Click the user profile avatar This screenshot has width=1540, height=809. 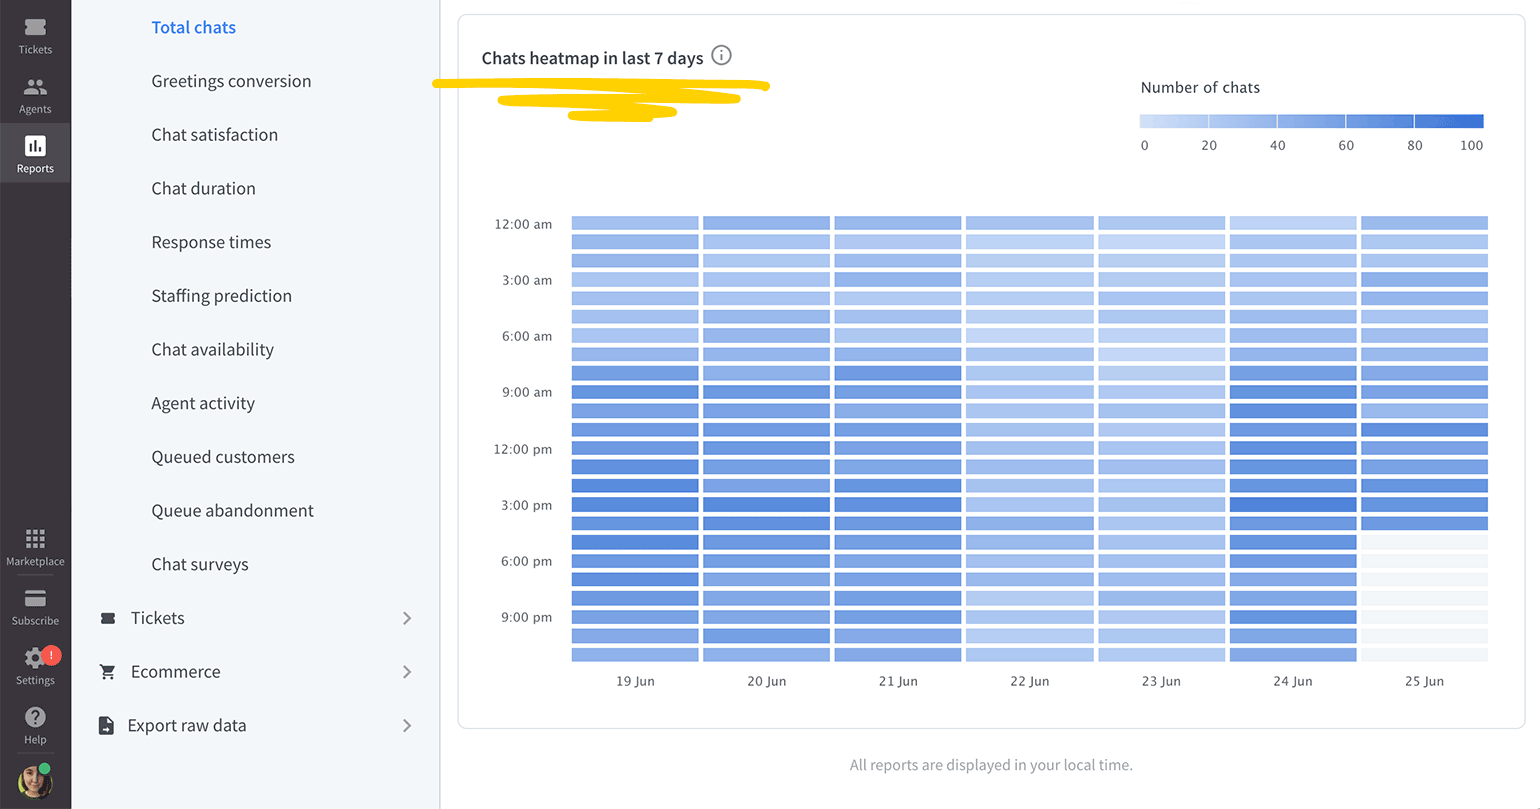pyautogui.click(x=35, y=781)
